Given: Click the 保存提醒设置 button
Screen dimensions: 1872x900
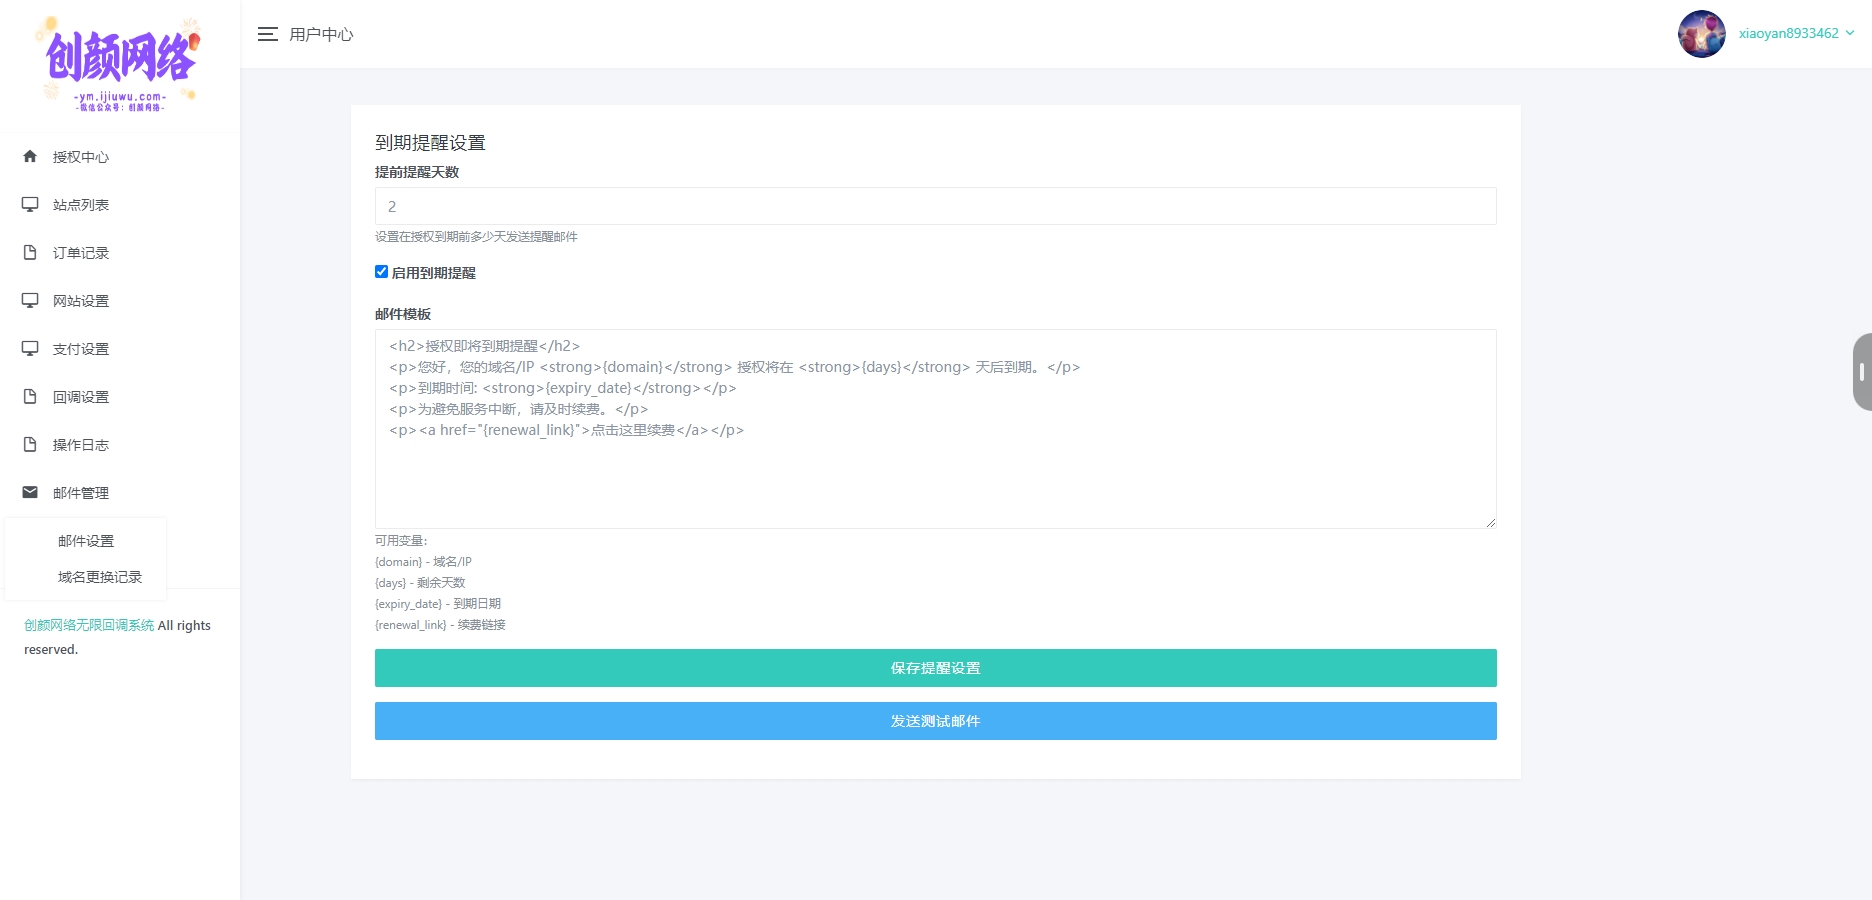Looking at the screenshot, I should pyautogui.click(x=935, y=668).
